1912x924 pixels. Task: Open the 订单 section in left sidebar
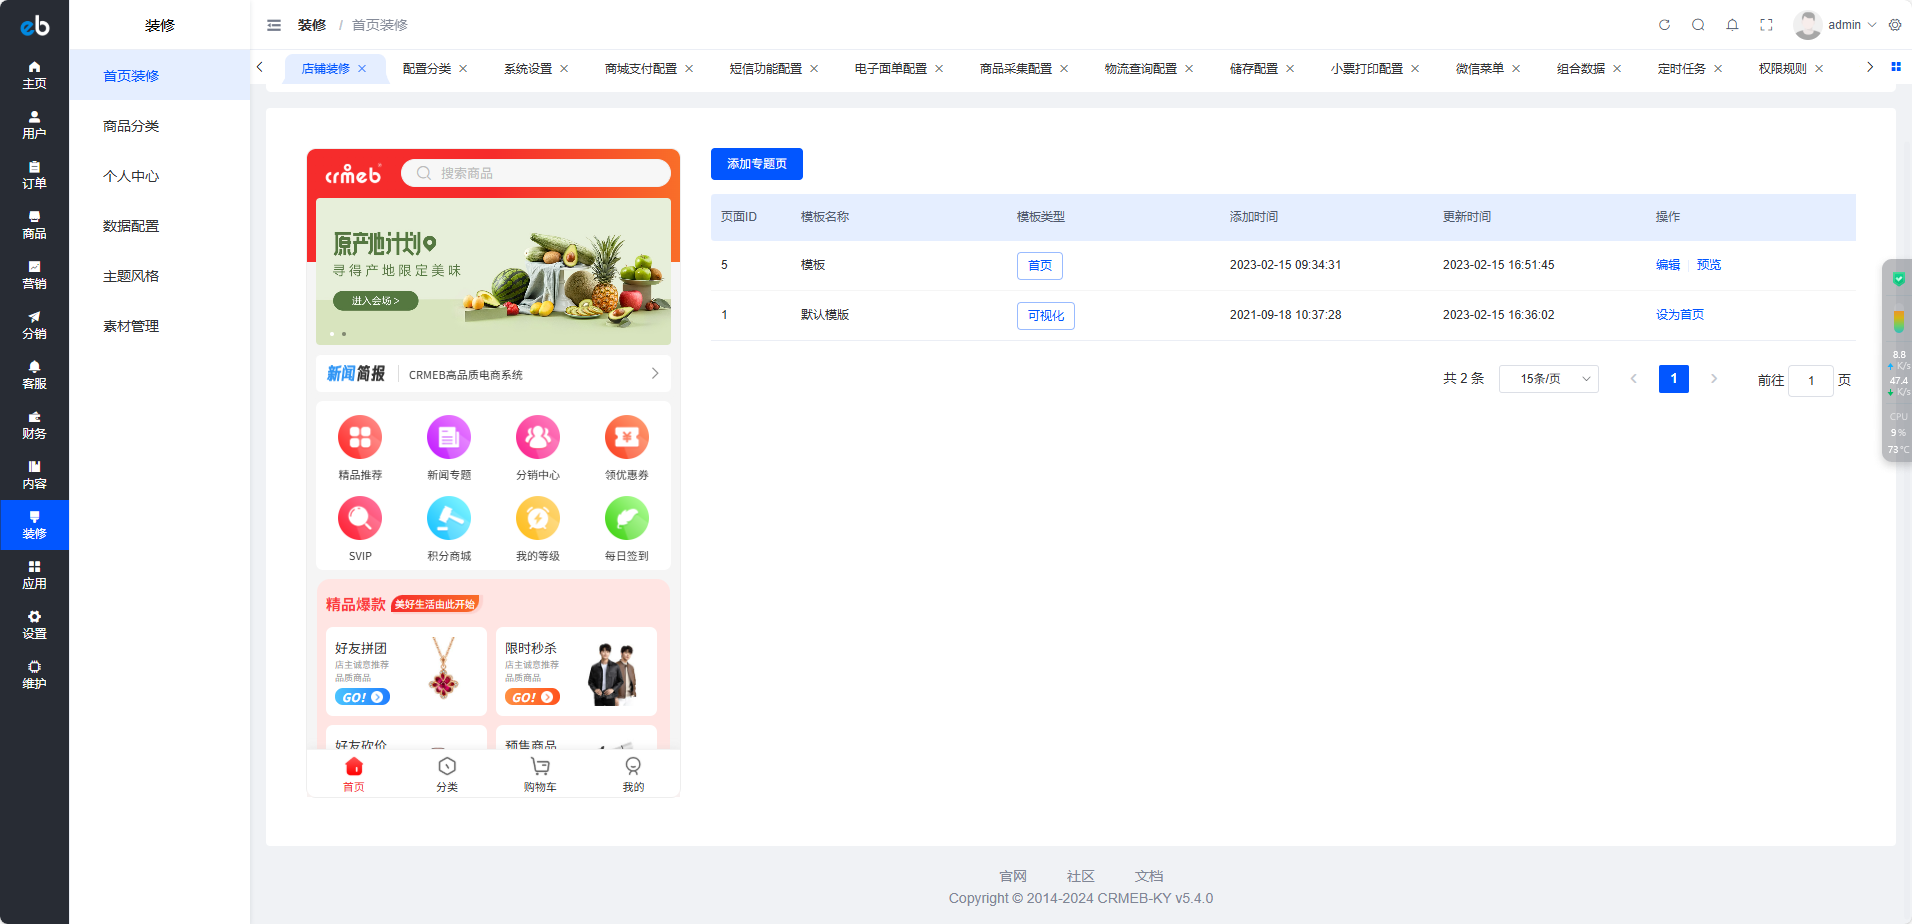click(34, 175)
